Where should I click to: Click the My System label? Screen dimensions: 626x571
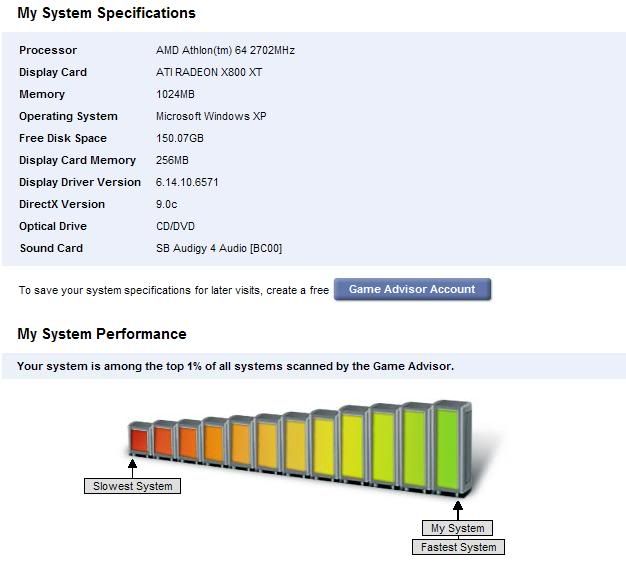click(458, 528)
